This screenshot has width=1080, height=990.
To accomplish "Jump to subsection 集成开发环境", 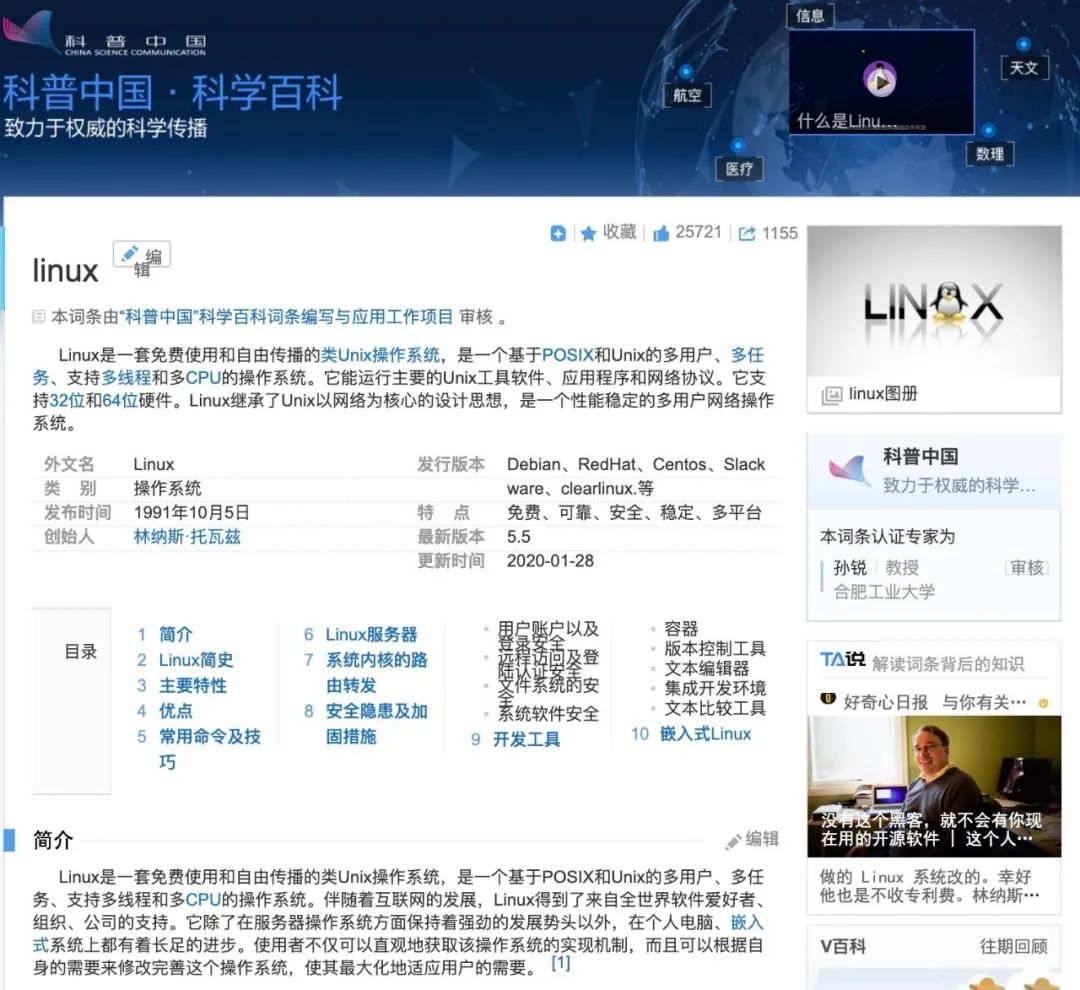I will click(715, 688).
